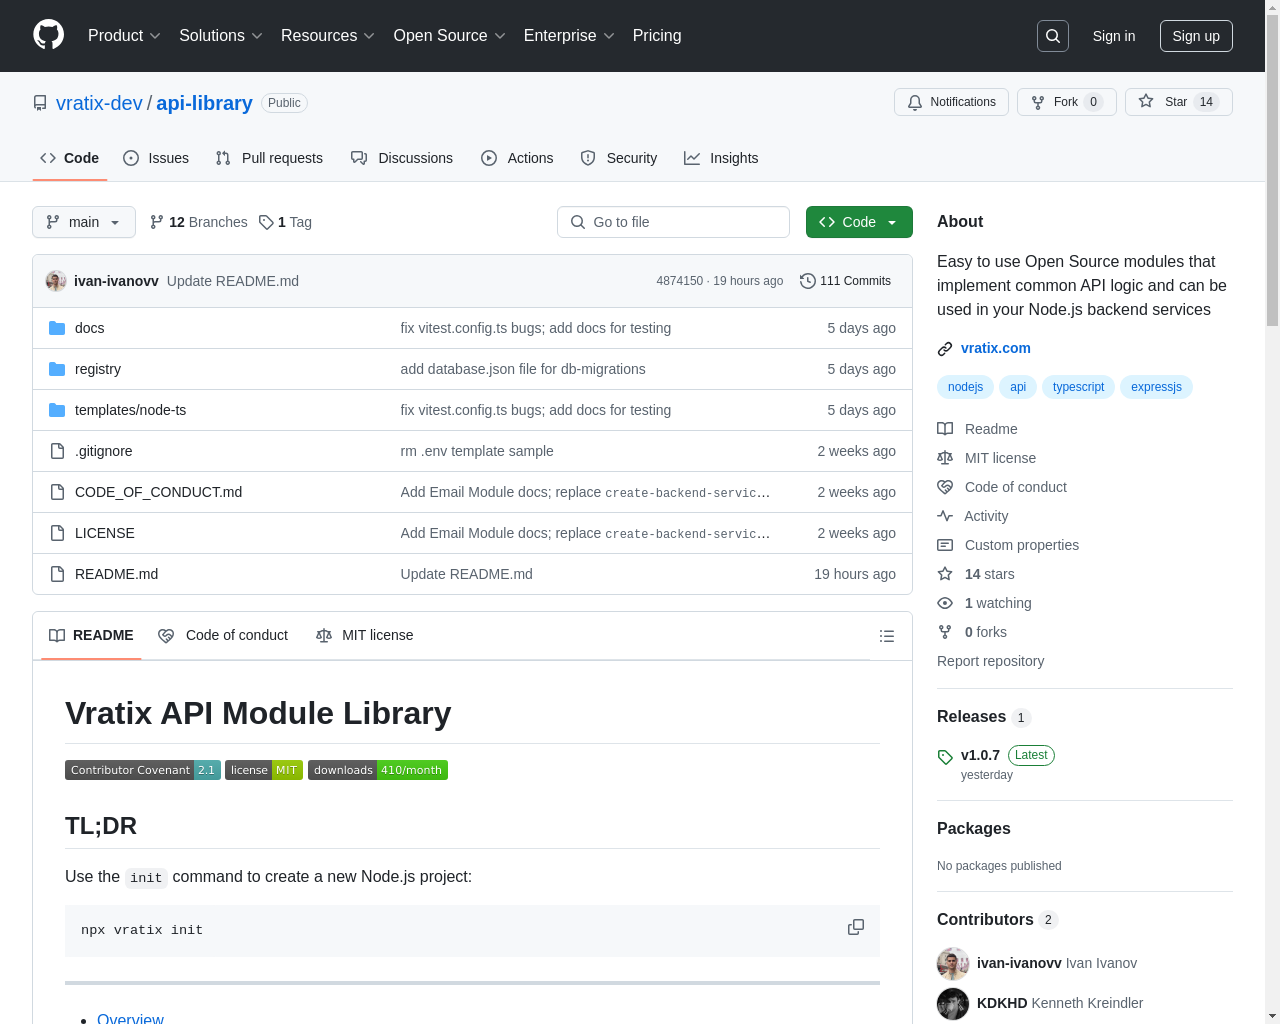
Task: Click the README.md file icon
Action: tap(57, 574)
